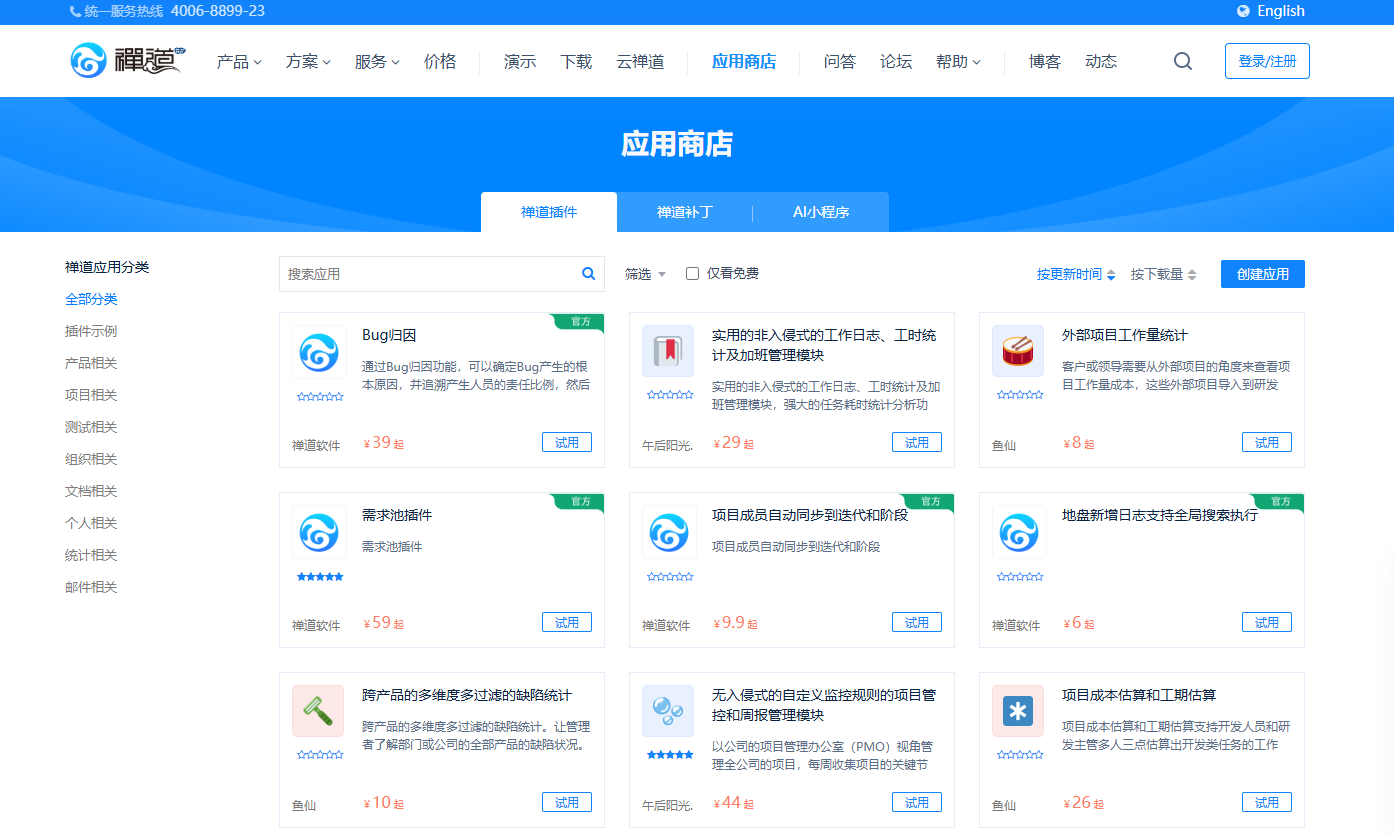This screenshot has width=1394, height=835.
Task: Switch to the 禅道补丁 tab
Action: click(685, 212)
